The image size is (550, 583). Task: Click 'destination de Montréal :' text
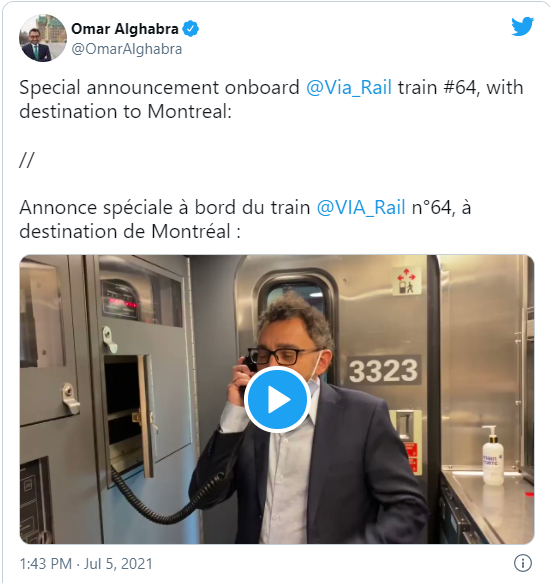130,231
